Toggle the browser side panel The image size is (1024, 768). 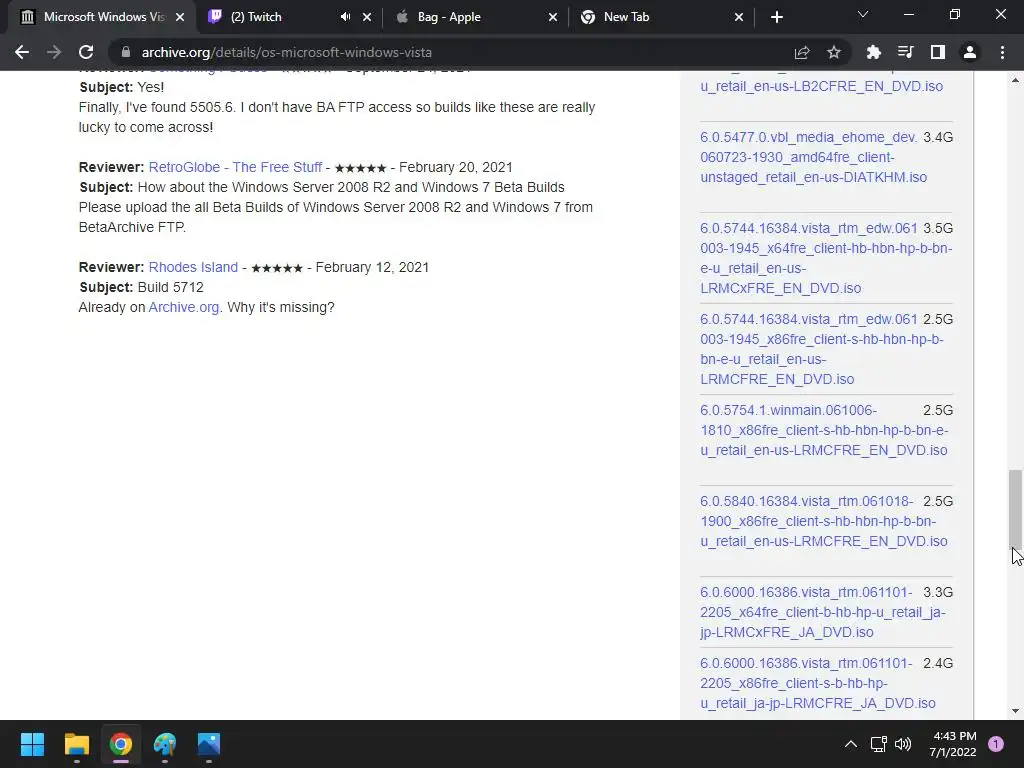pyautogui.click(x=938, y=52)
